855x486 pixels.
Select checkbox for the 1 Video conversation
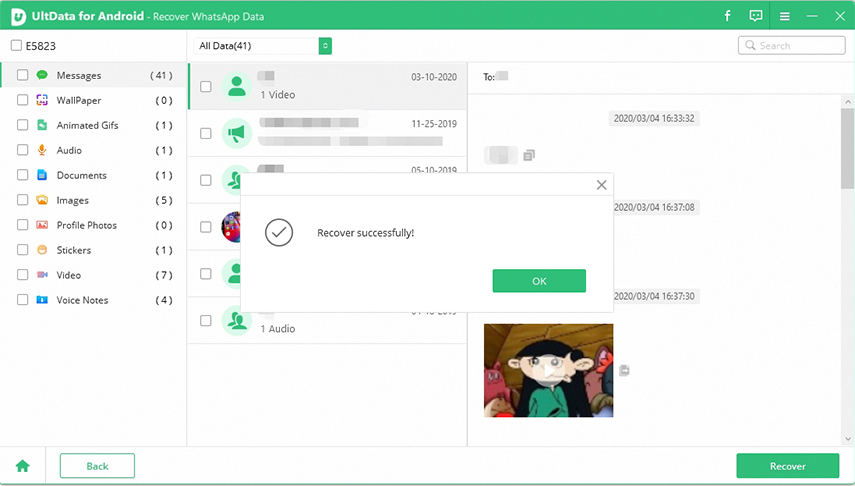(205, 87)
